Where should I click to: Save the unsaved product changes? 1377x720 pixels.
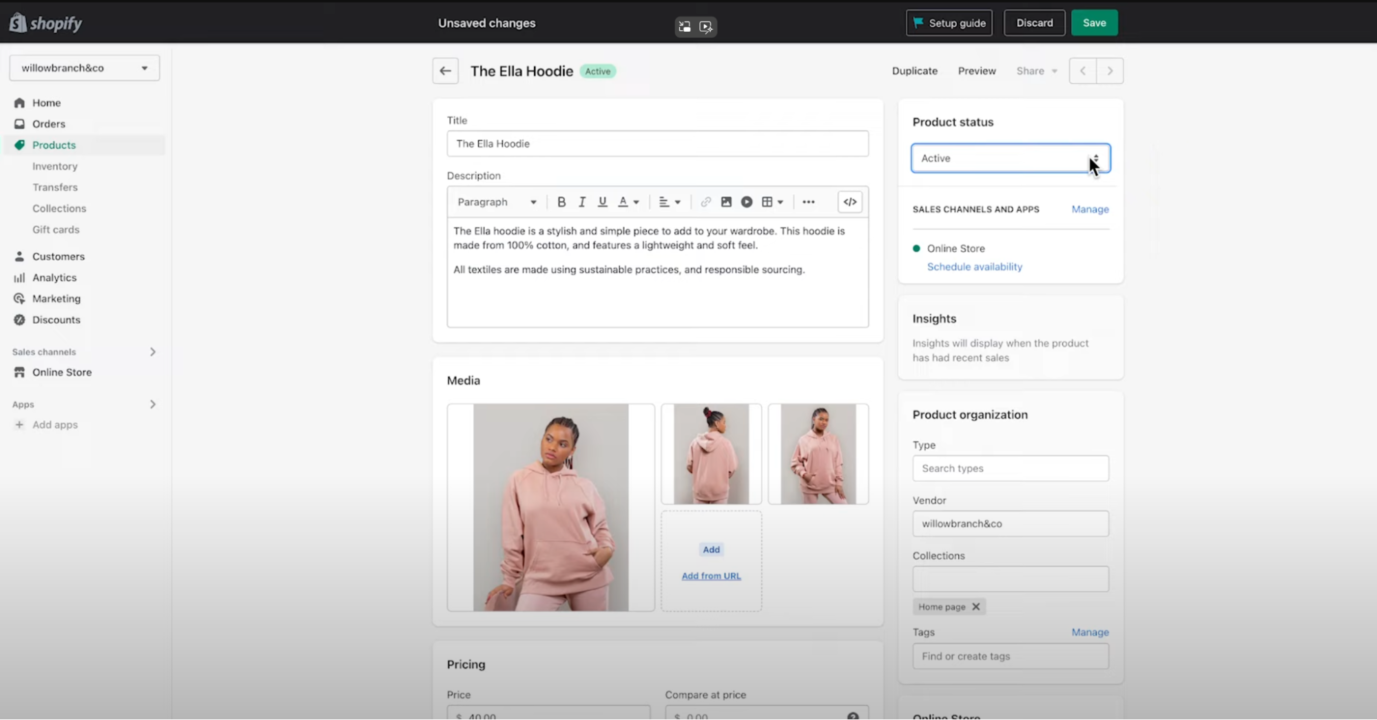[x=1094, y=21]
